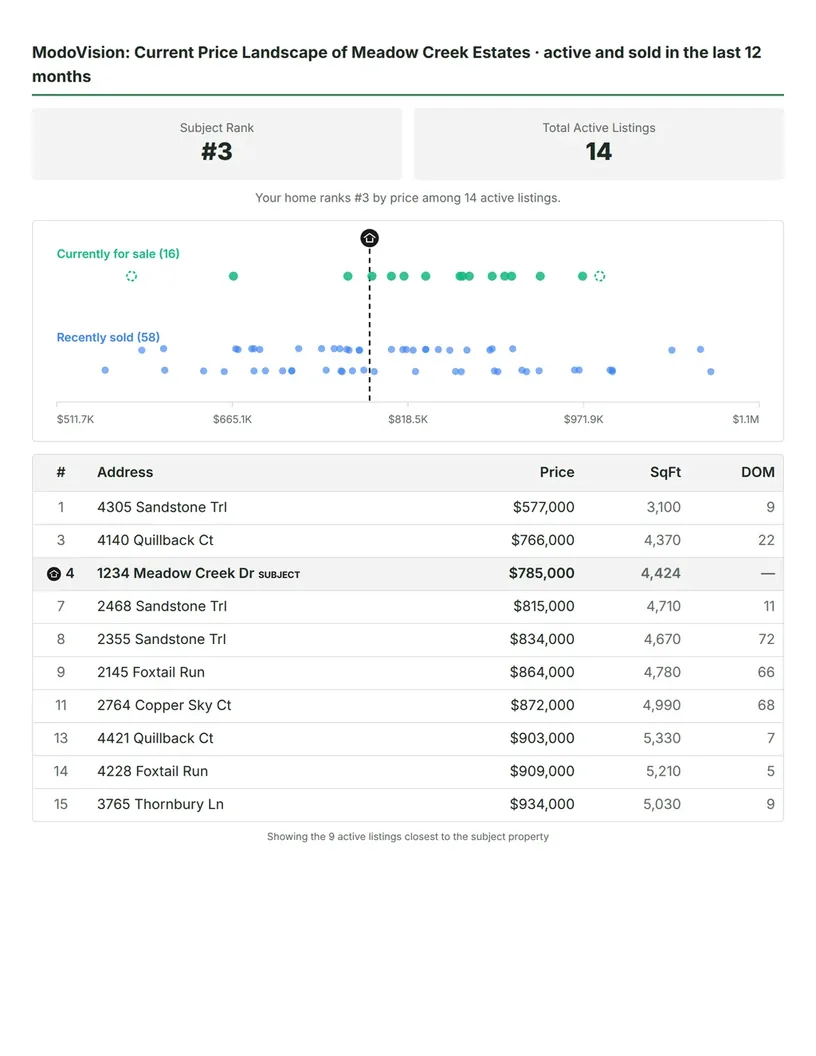Click the 'Your home ranks #3' caption
Screen dimensions: 816x1056
click(x=407, y=198)
